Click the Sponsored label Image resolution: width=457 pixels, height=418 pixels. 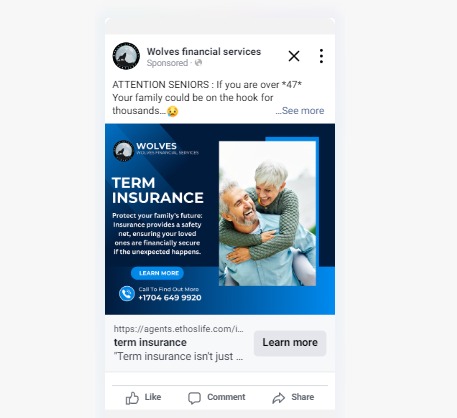pyautogui.click(x=167, y=63)
